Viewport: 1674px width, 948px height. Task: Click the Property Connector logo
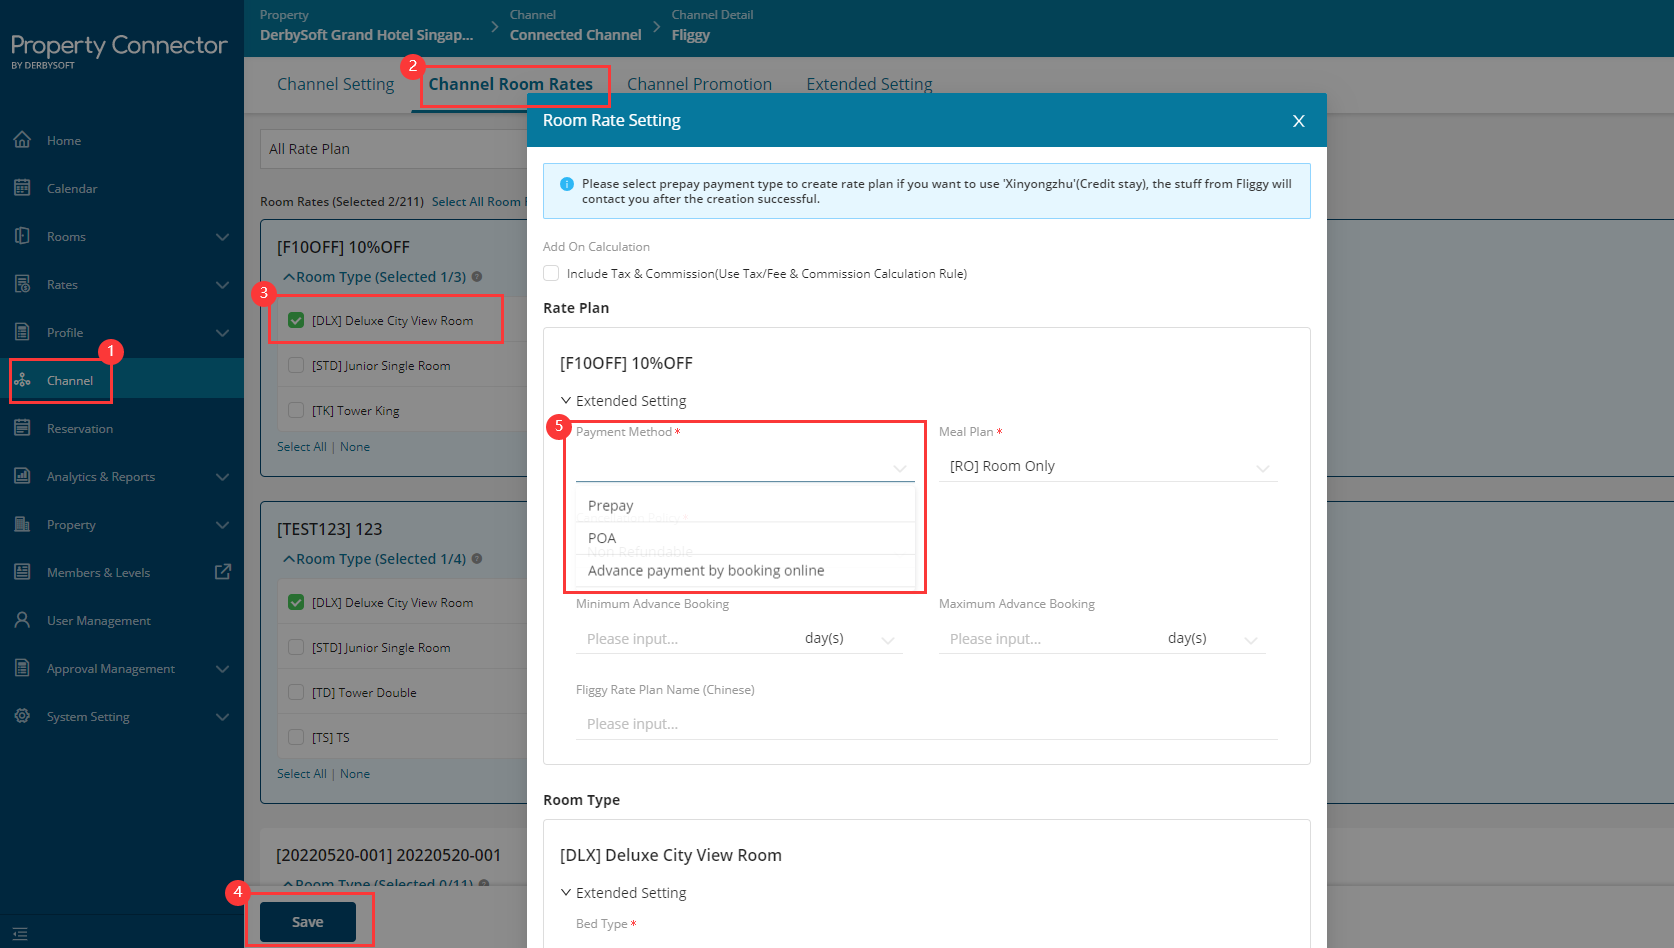point(119,50)
